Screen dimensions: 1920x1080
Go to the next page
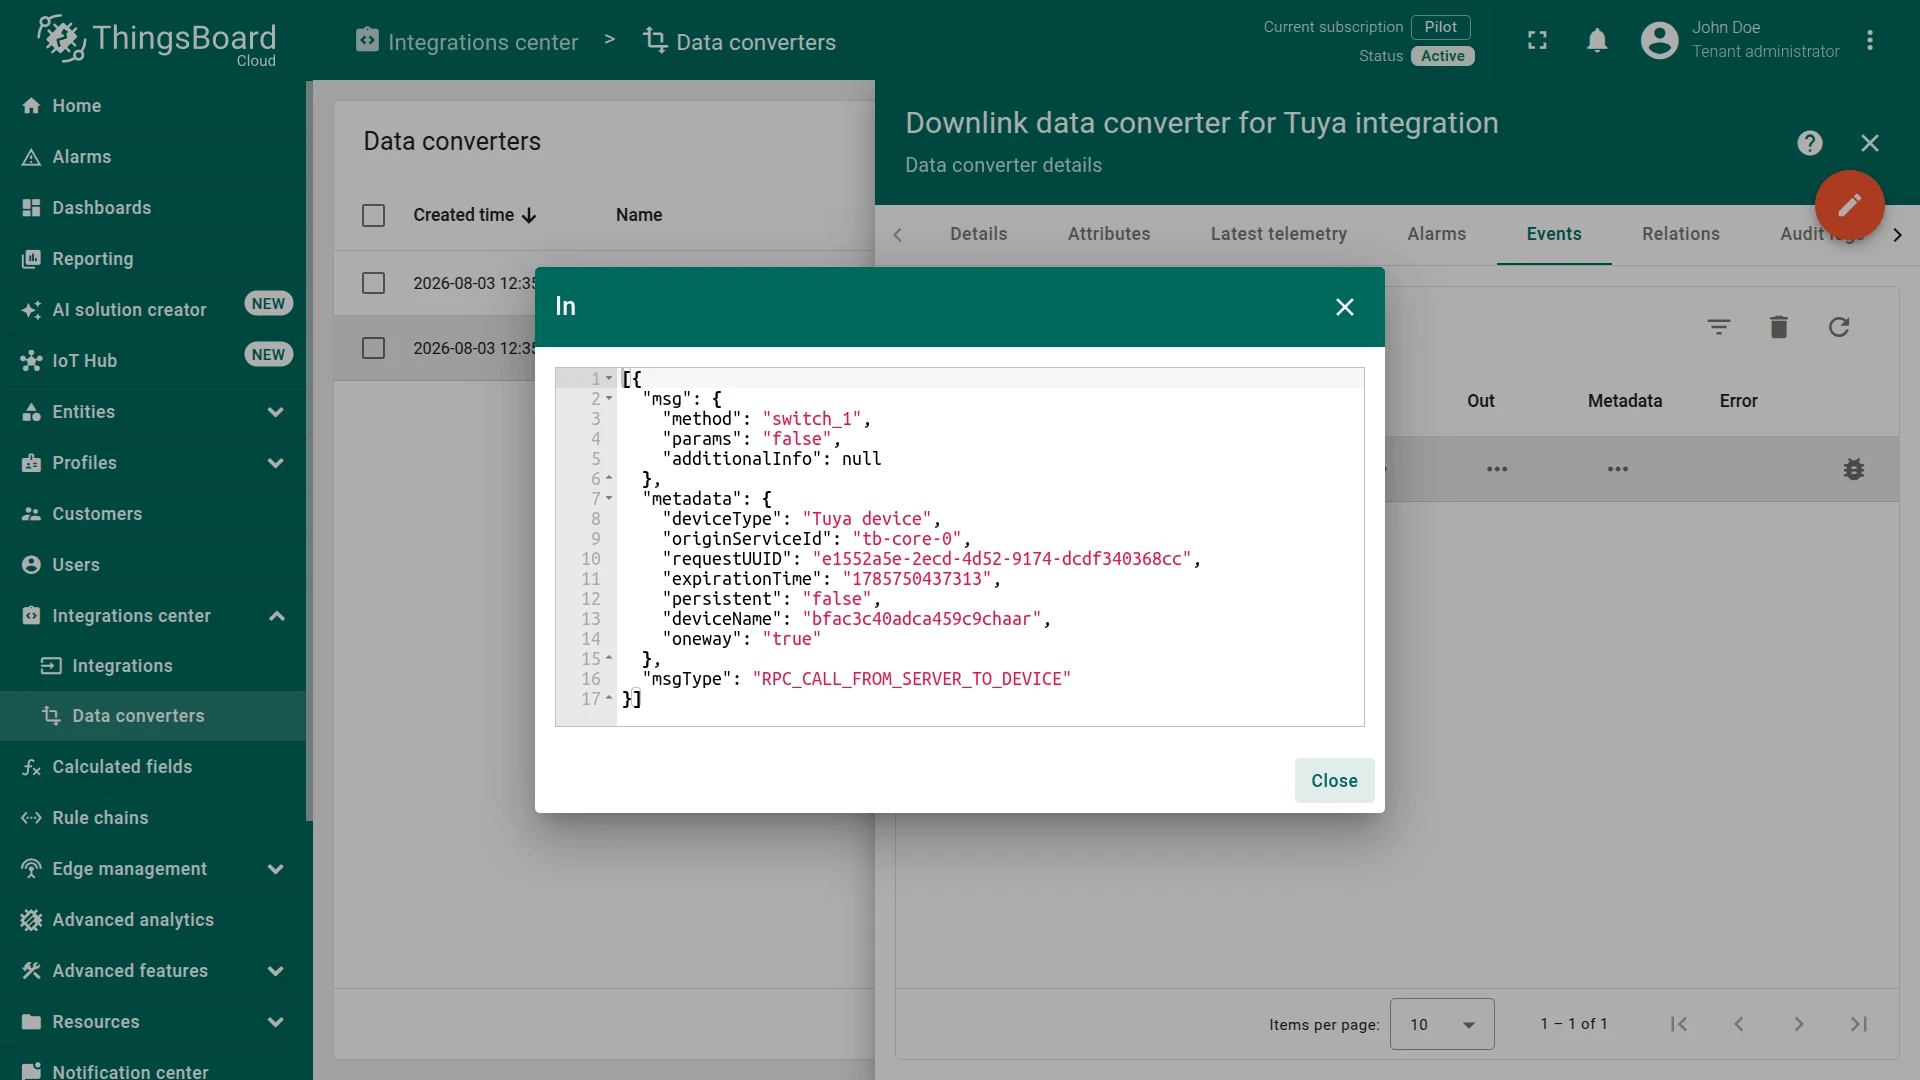[x=1798, y=1024]
